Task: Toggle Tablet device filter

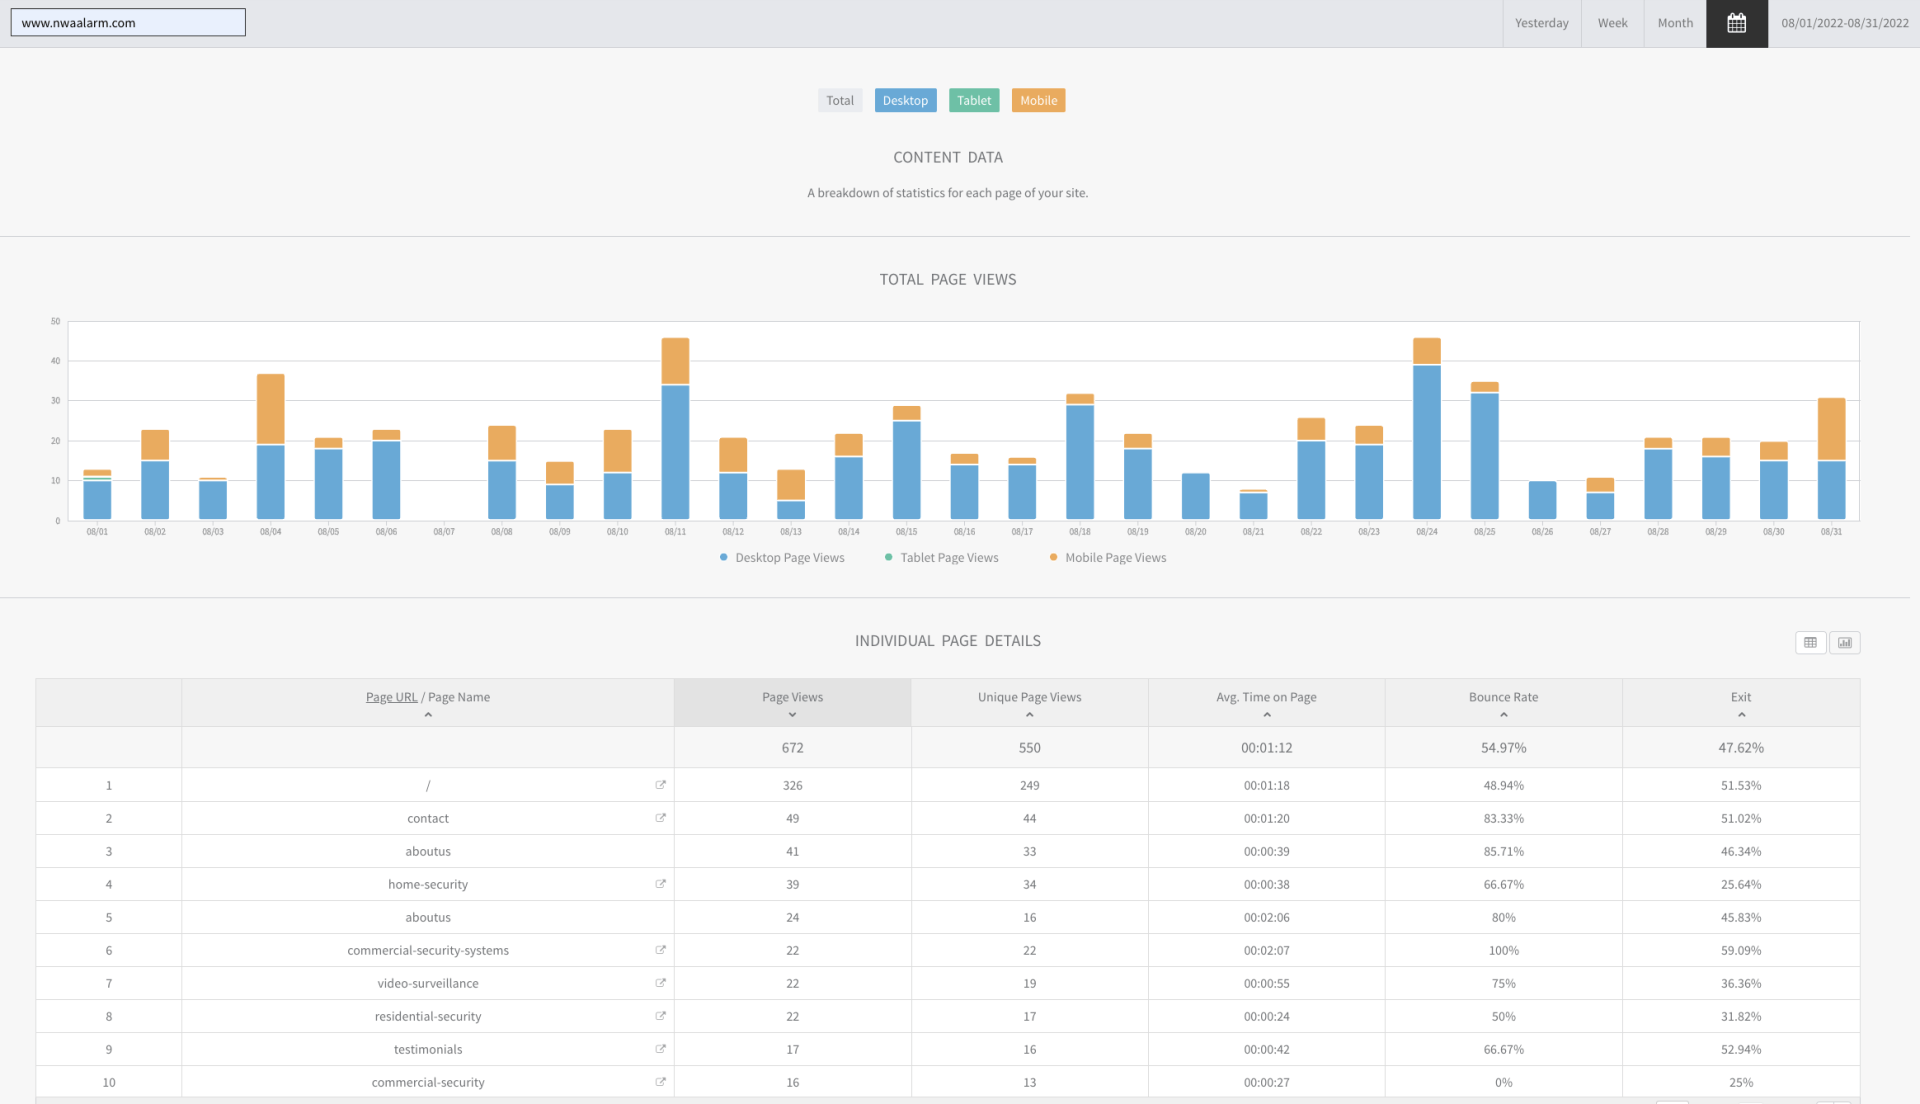Action: [x=973, y=100]
